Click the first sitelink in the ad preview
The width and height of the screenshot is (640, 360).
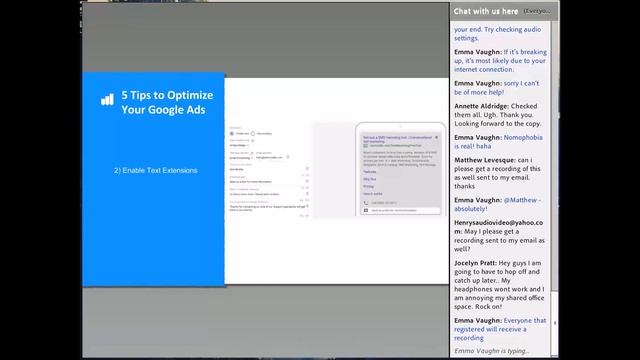point(370,171)
